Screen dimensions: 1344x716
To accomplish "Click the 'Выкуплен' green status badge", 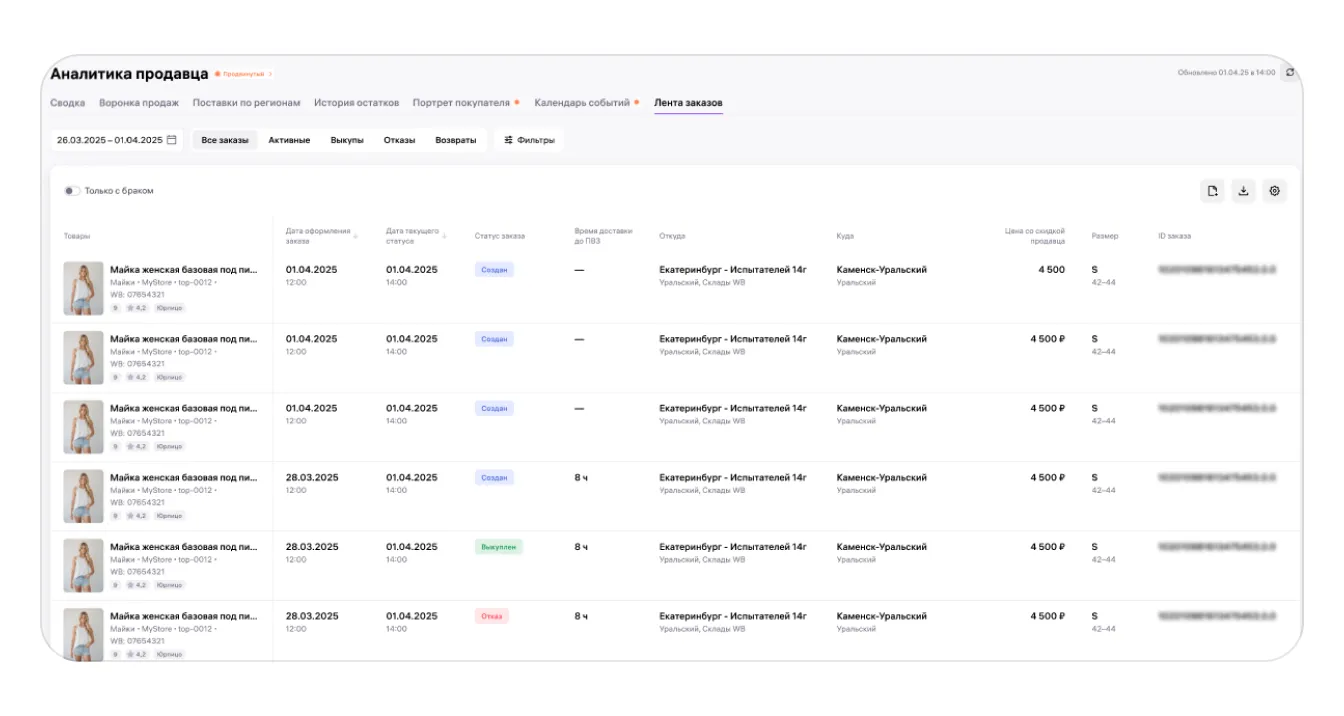I will click(x=498, y=547).
